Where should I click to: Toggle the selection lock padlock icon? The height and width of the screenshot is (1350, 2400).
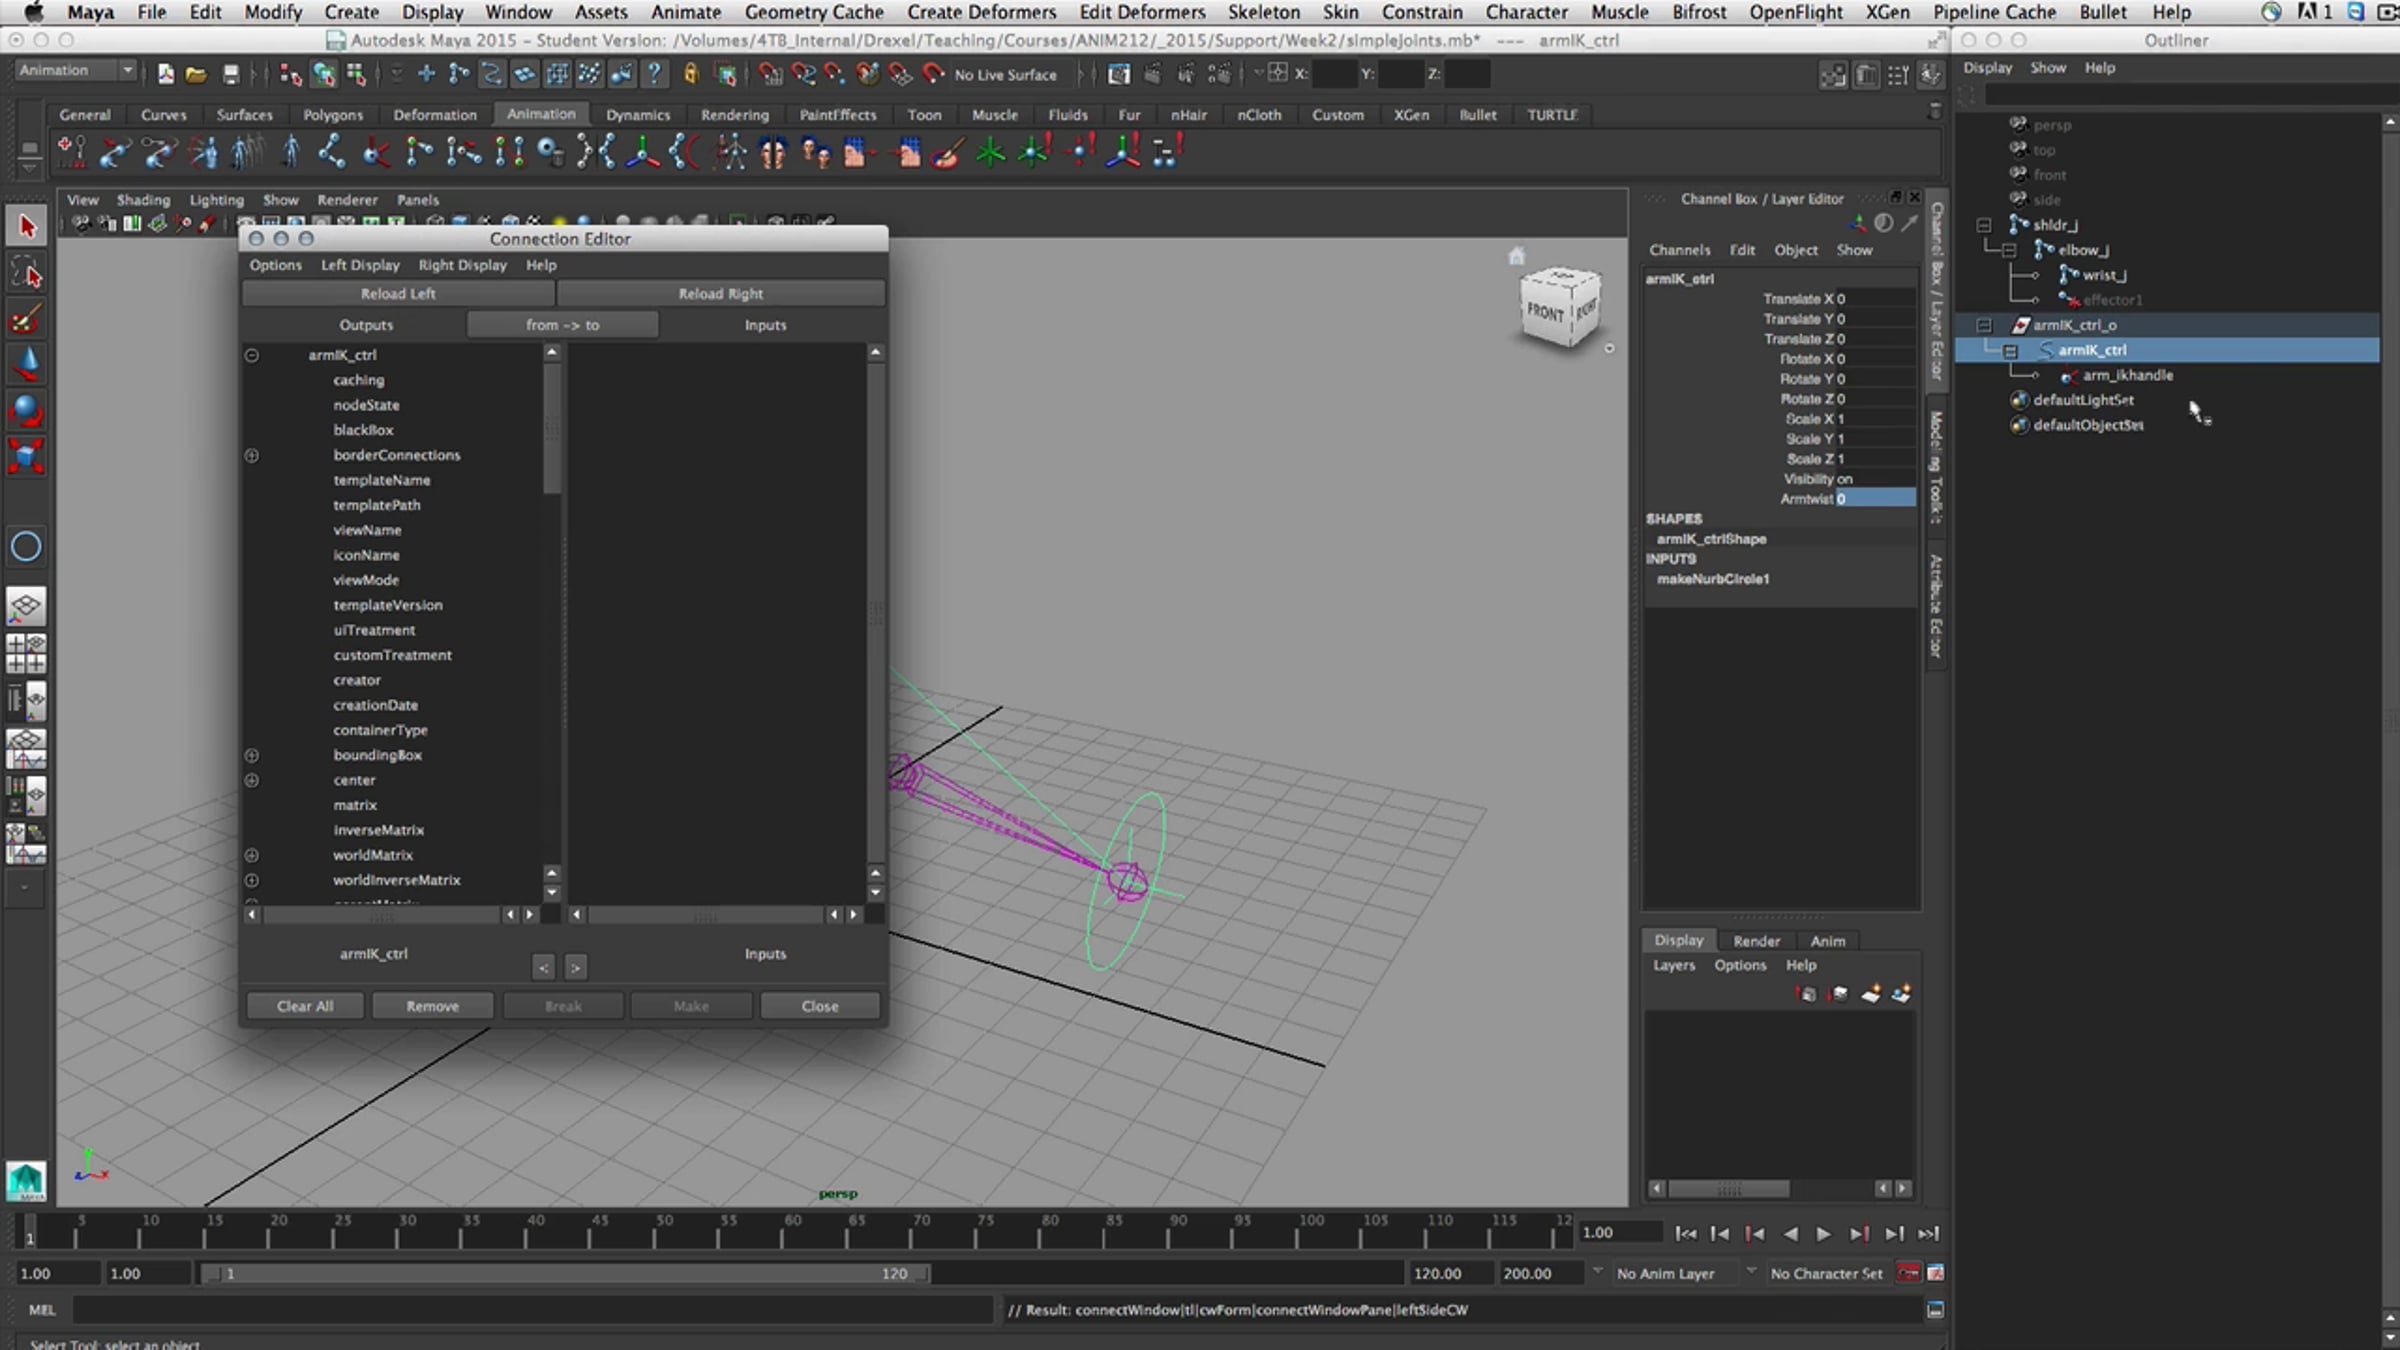(690, 74)
